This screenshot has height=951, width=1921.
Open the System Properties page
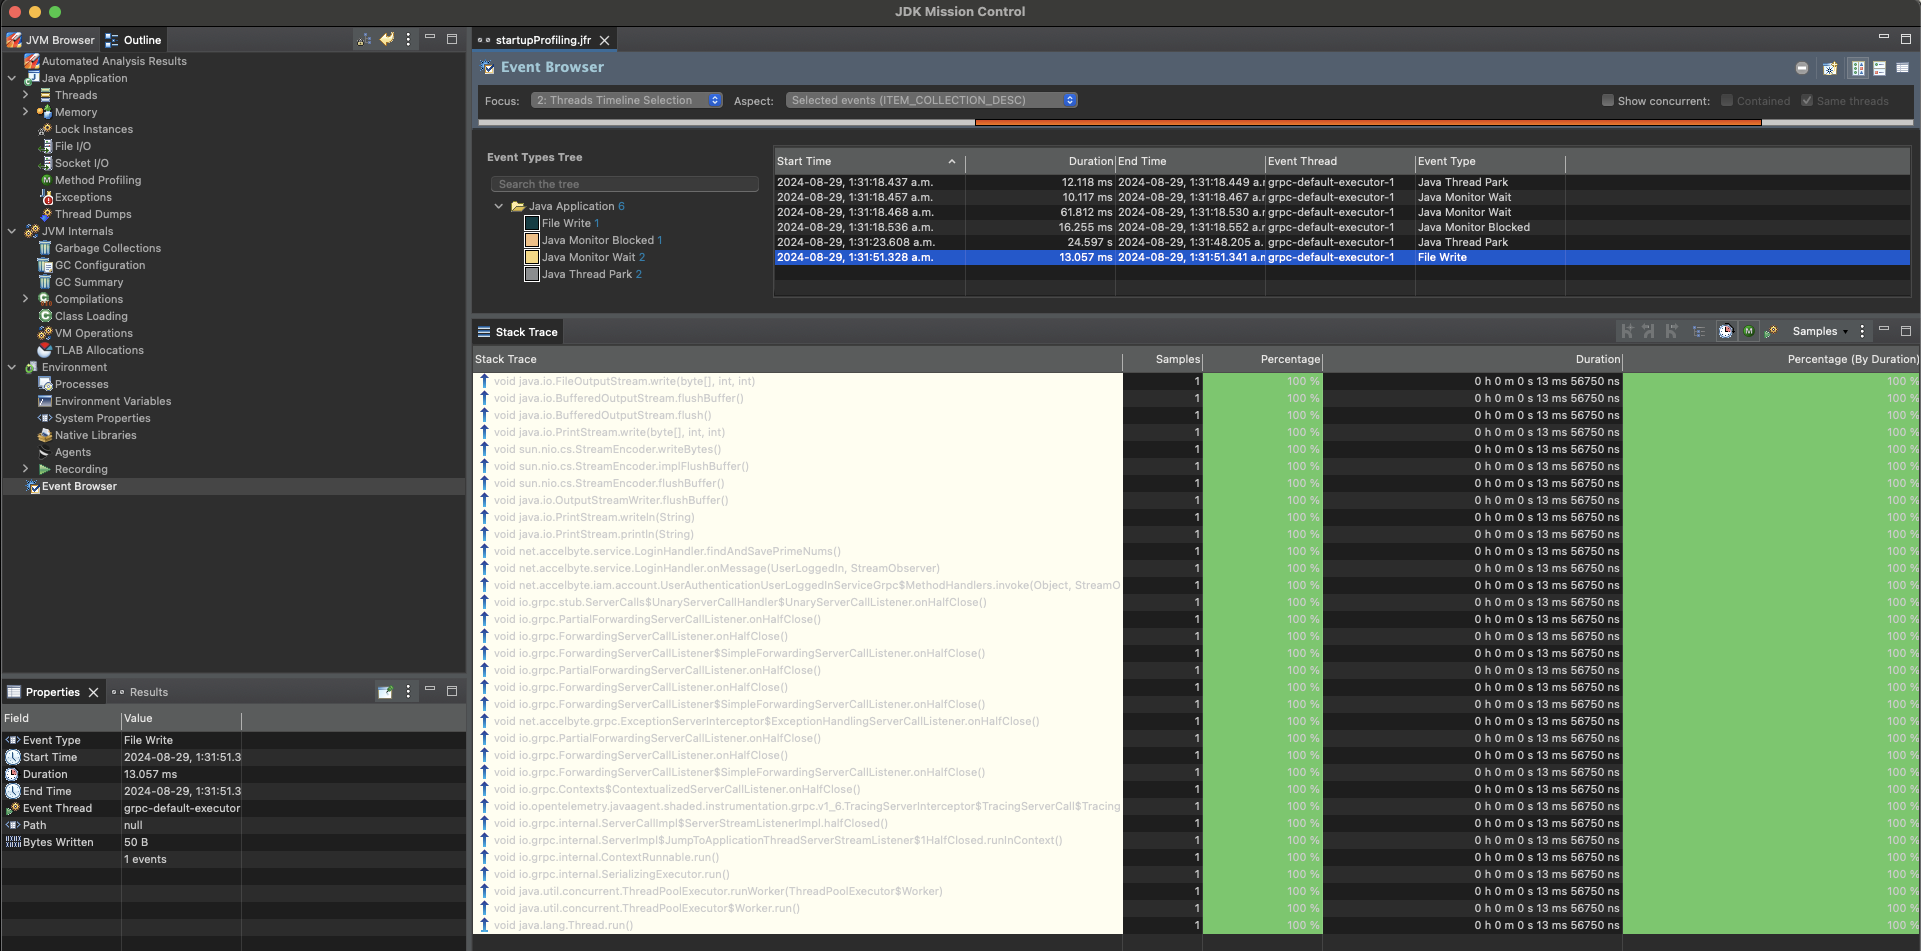click(x=102, y=418)
